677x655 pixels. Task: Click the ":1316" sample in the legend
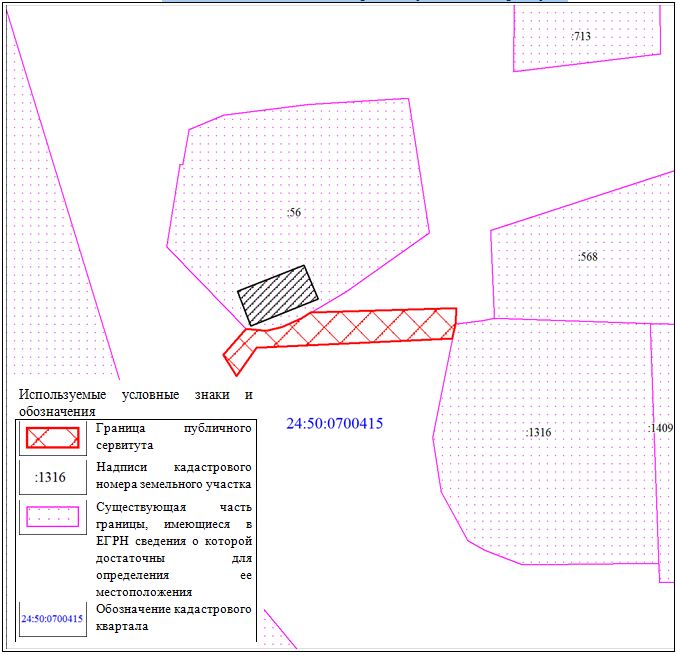(50, 478)
